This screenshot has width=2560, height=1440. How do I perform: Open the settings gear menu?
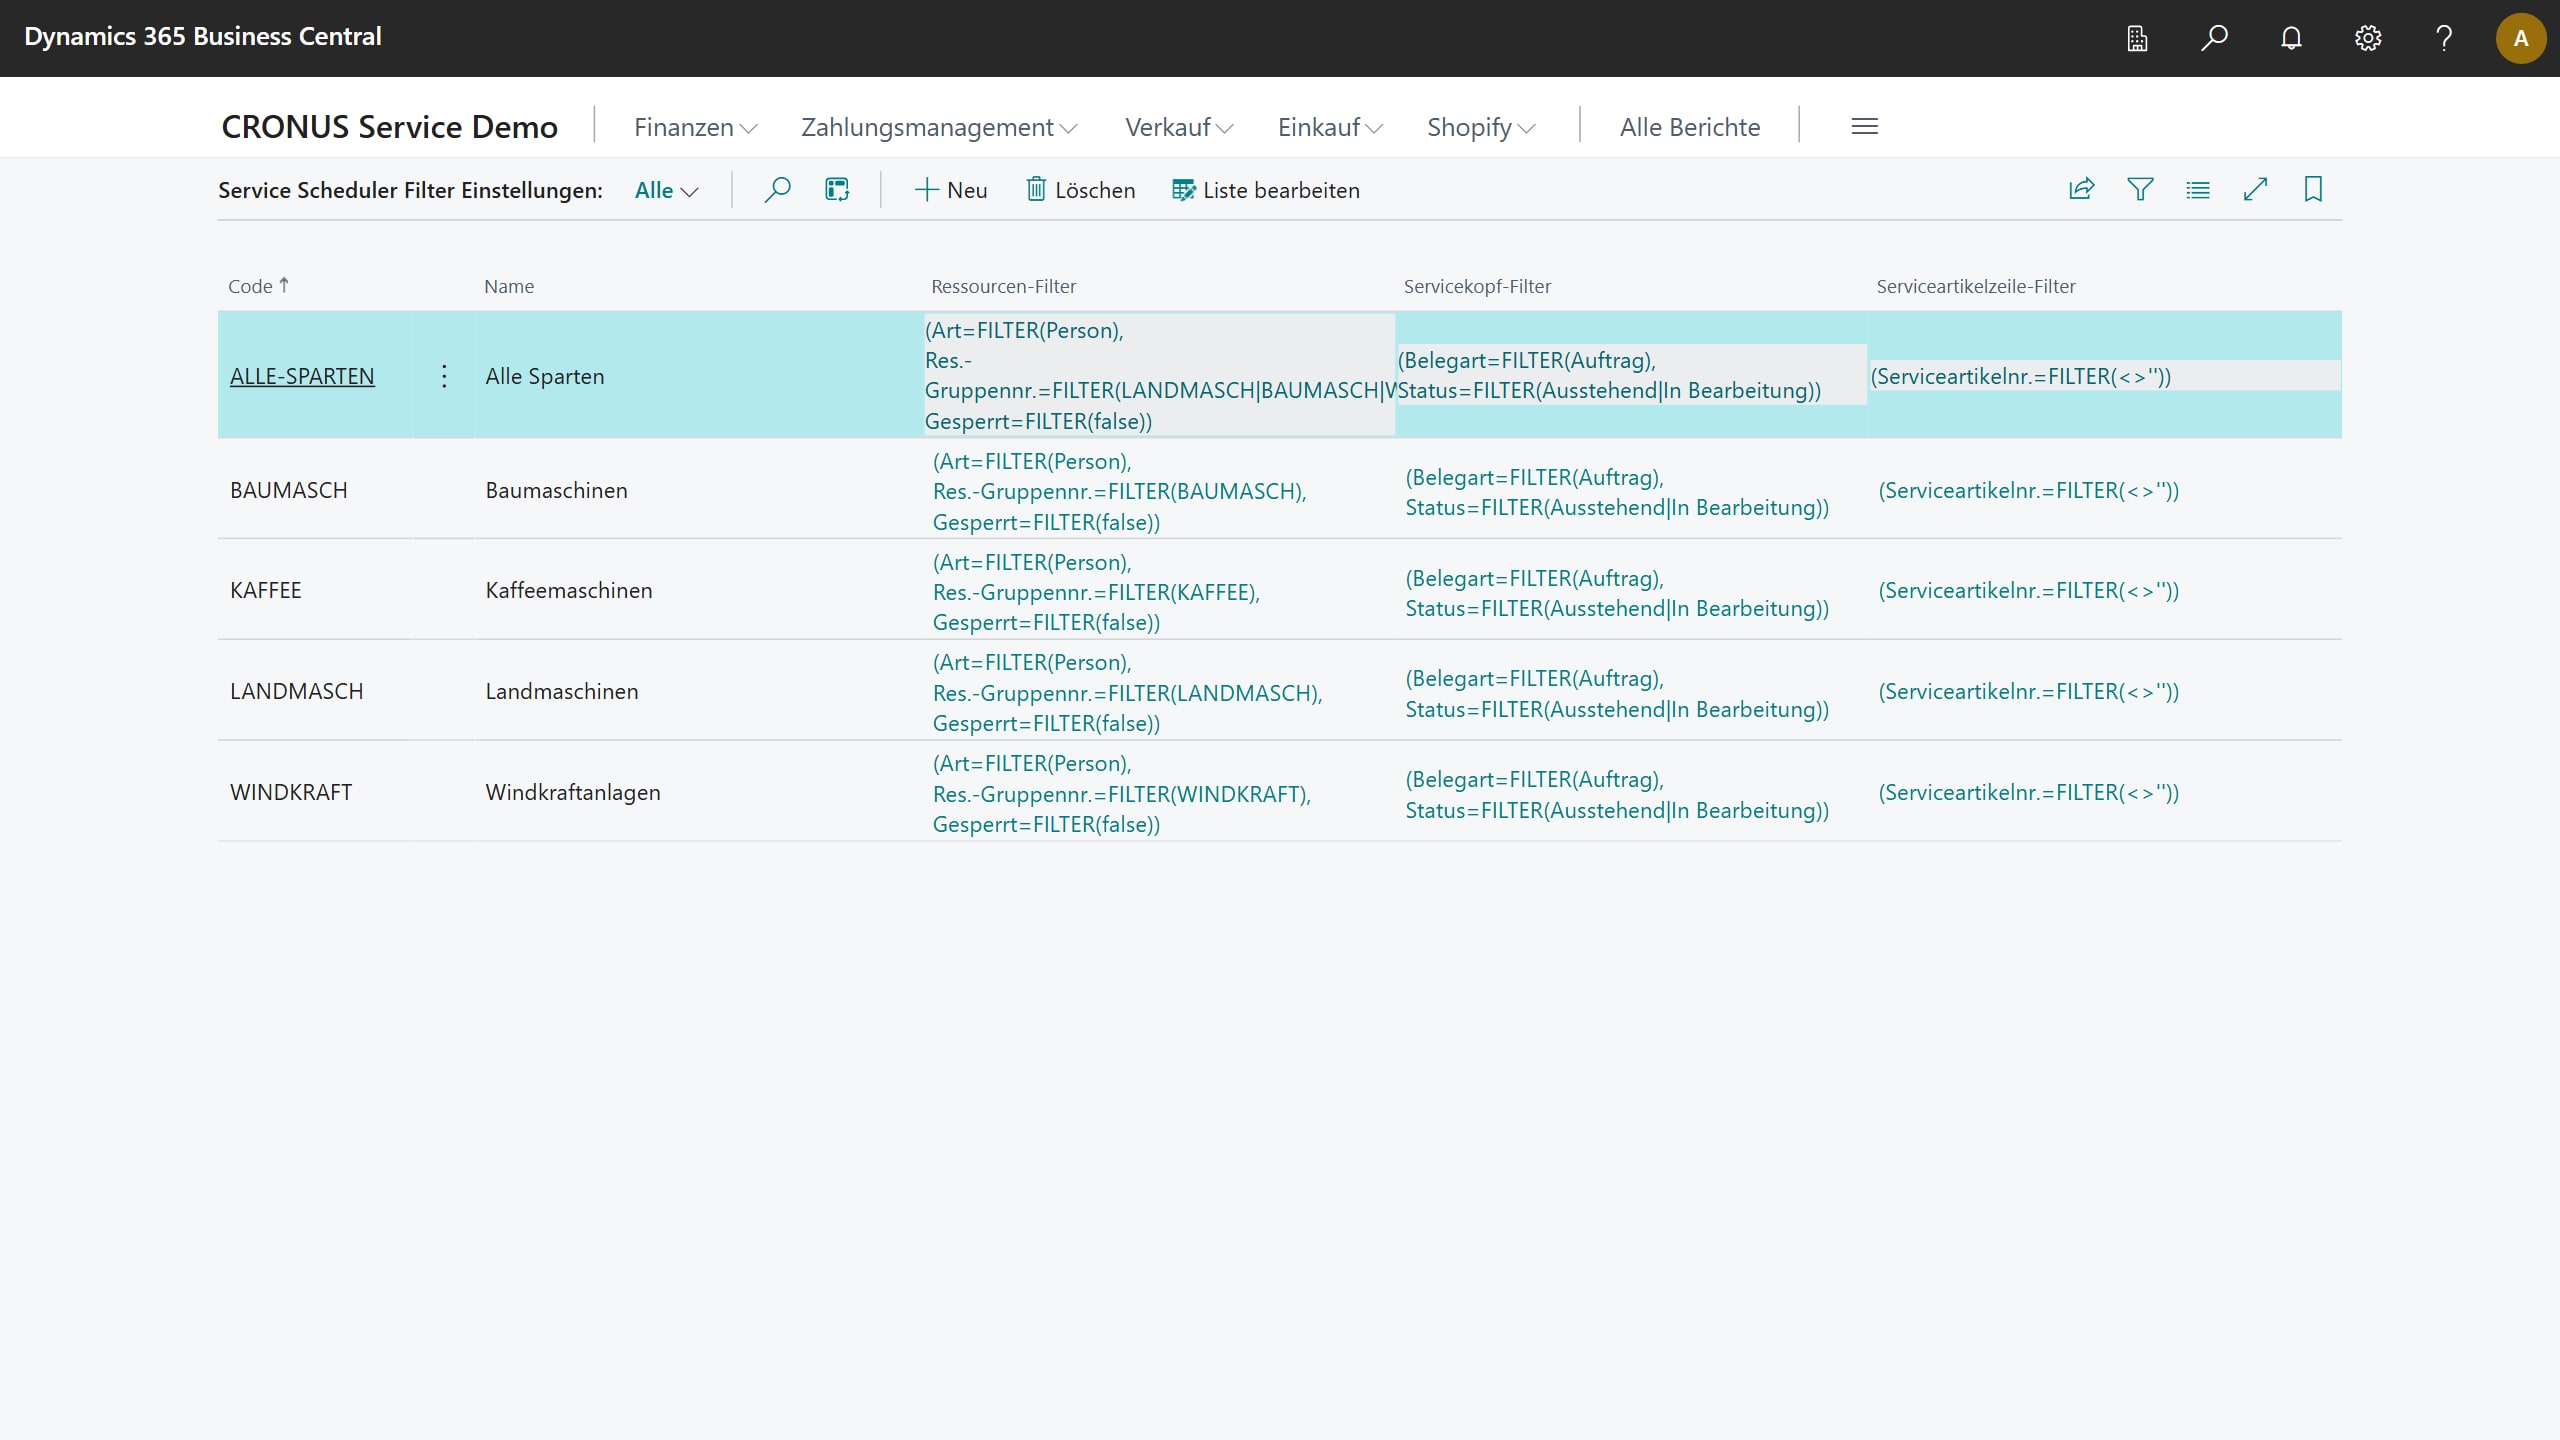(2368, 38)
